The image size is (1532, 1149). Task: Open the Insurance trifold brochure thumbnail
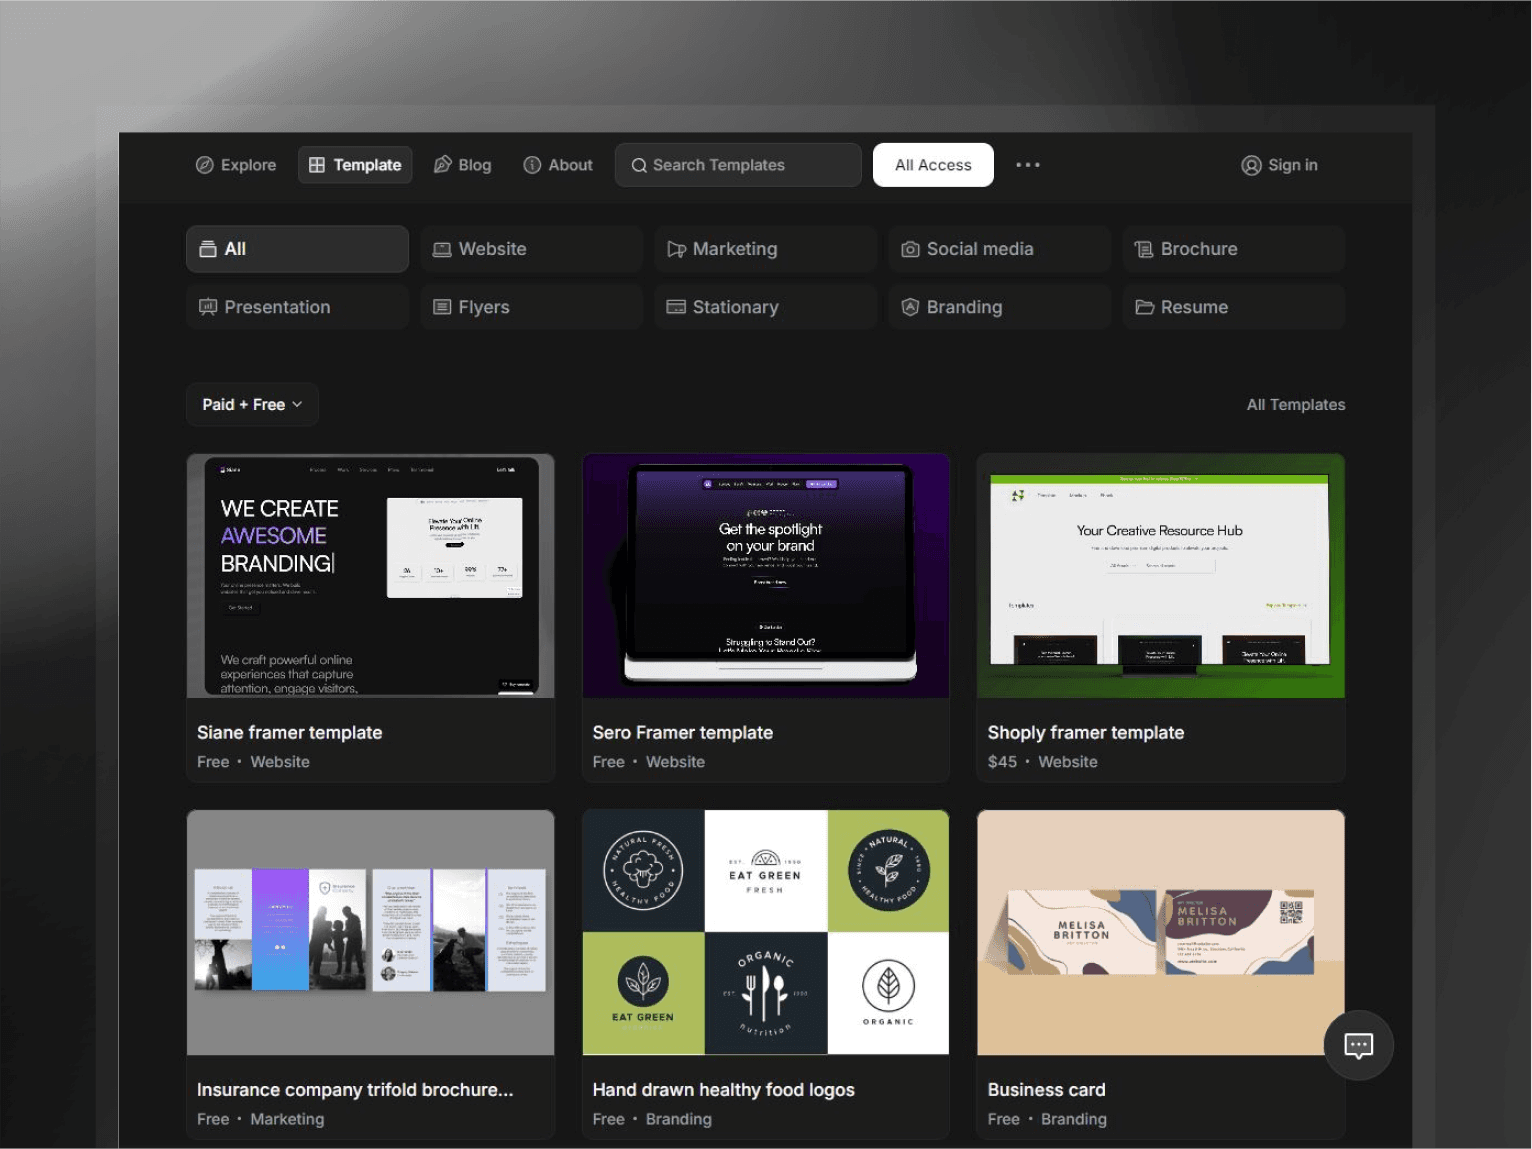click(370, 933)
